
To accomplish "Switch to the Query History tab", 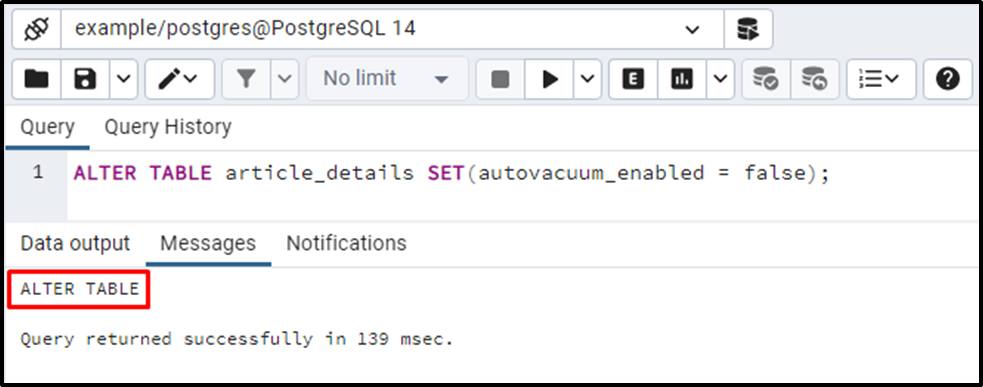I will click(167, 127).
